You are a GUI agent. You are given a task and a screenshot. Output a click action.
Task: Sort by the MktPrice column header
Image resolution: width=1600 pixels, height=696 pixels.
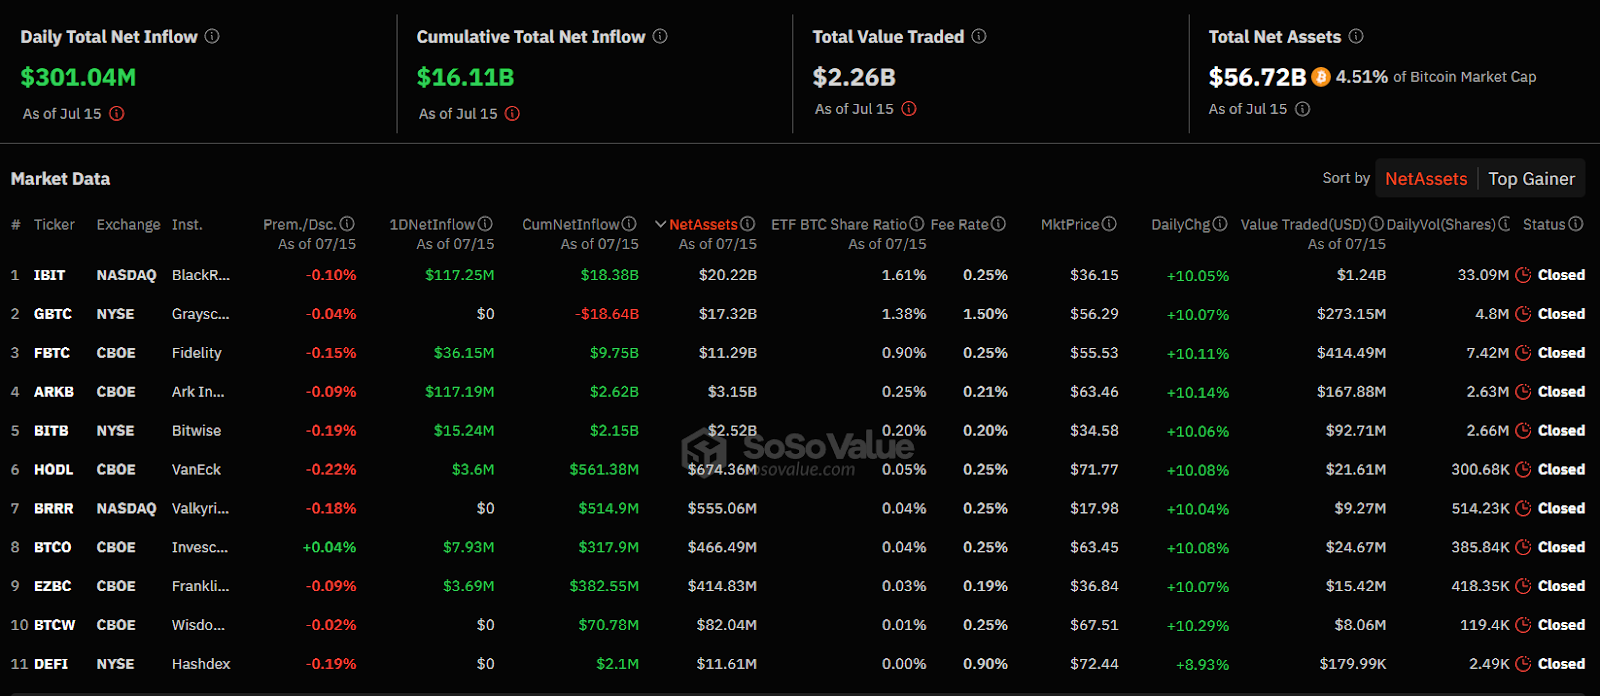[1070, 224]
